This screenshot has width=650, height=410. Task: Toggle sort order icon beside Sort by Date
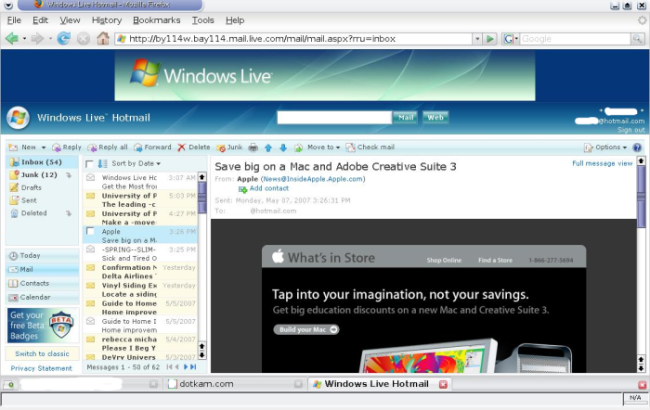coord(102,164)
